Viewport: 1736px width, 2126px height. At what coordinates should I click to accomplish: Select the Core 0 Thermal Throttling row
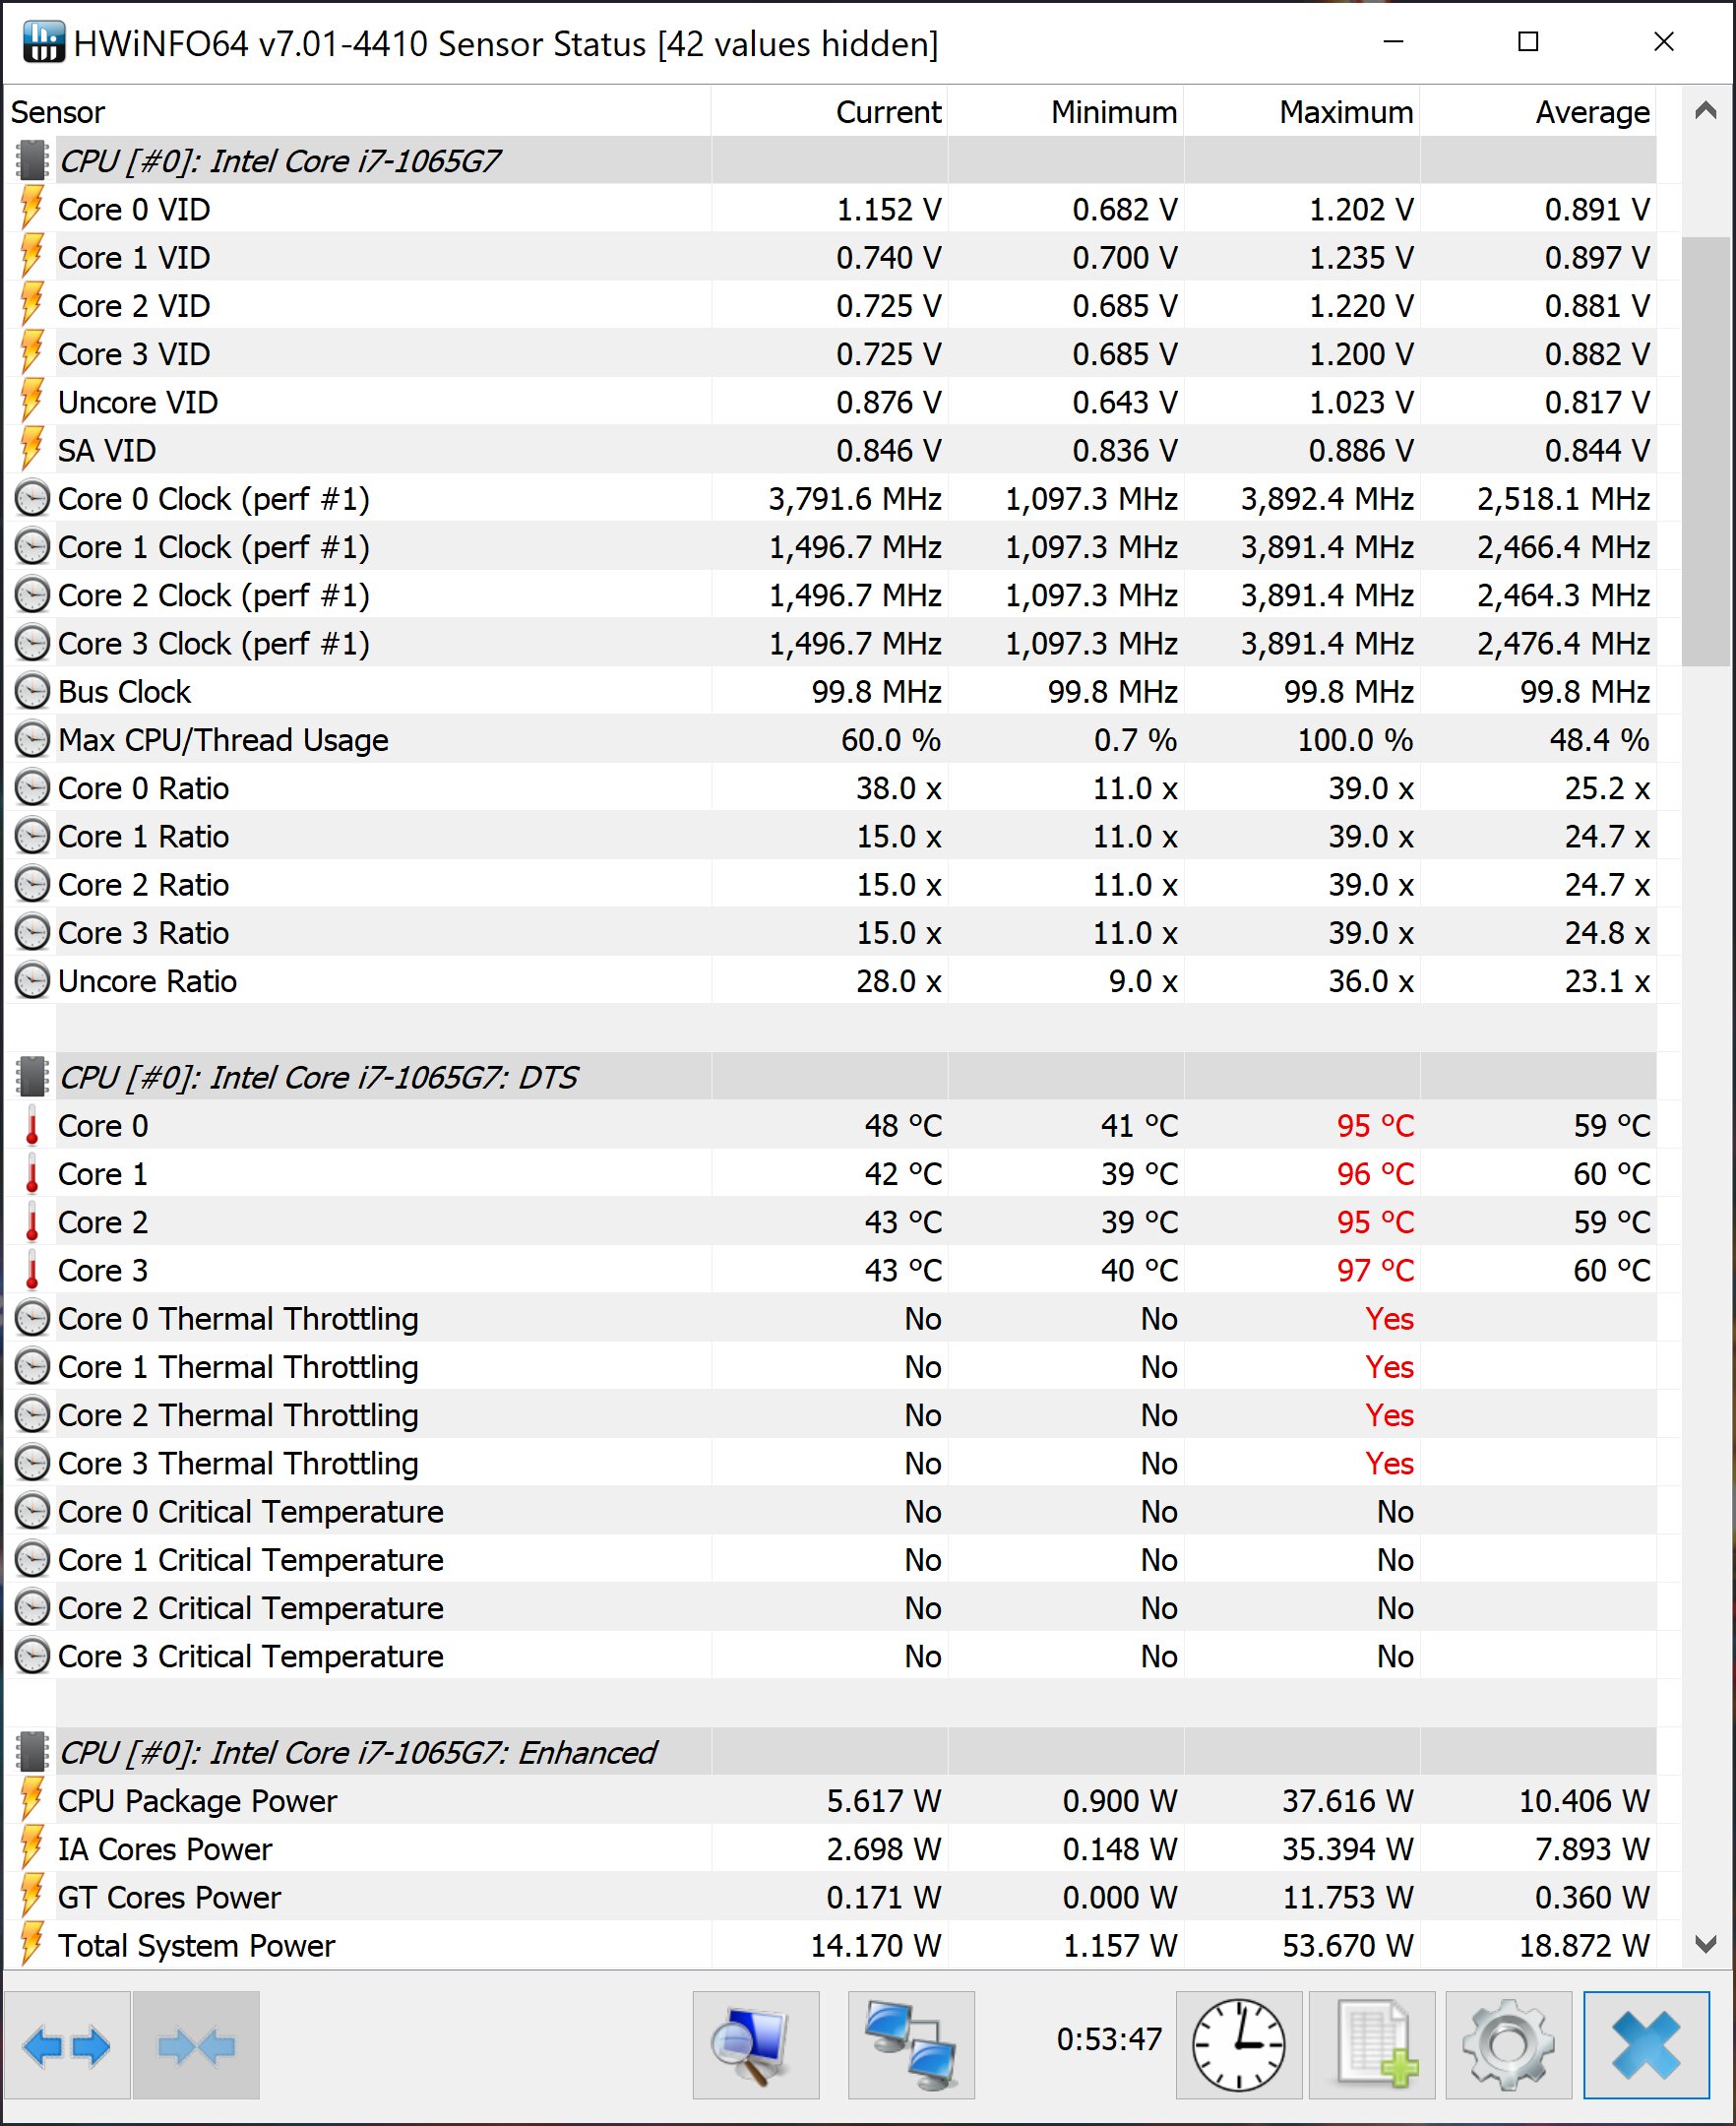[x=830, y=1318]
